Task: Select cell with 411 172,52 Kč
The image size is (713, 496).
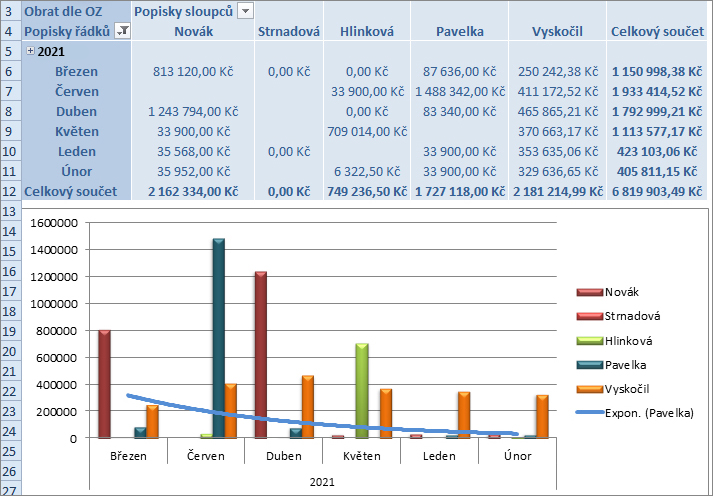Action: tap(557, 91)
